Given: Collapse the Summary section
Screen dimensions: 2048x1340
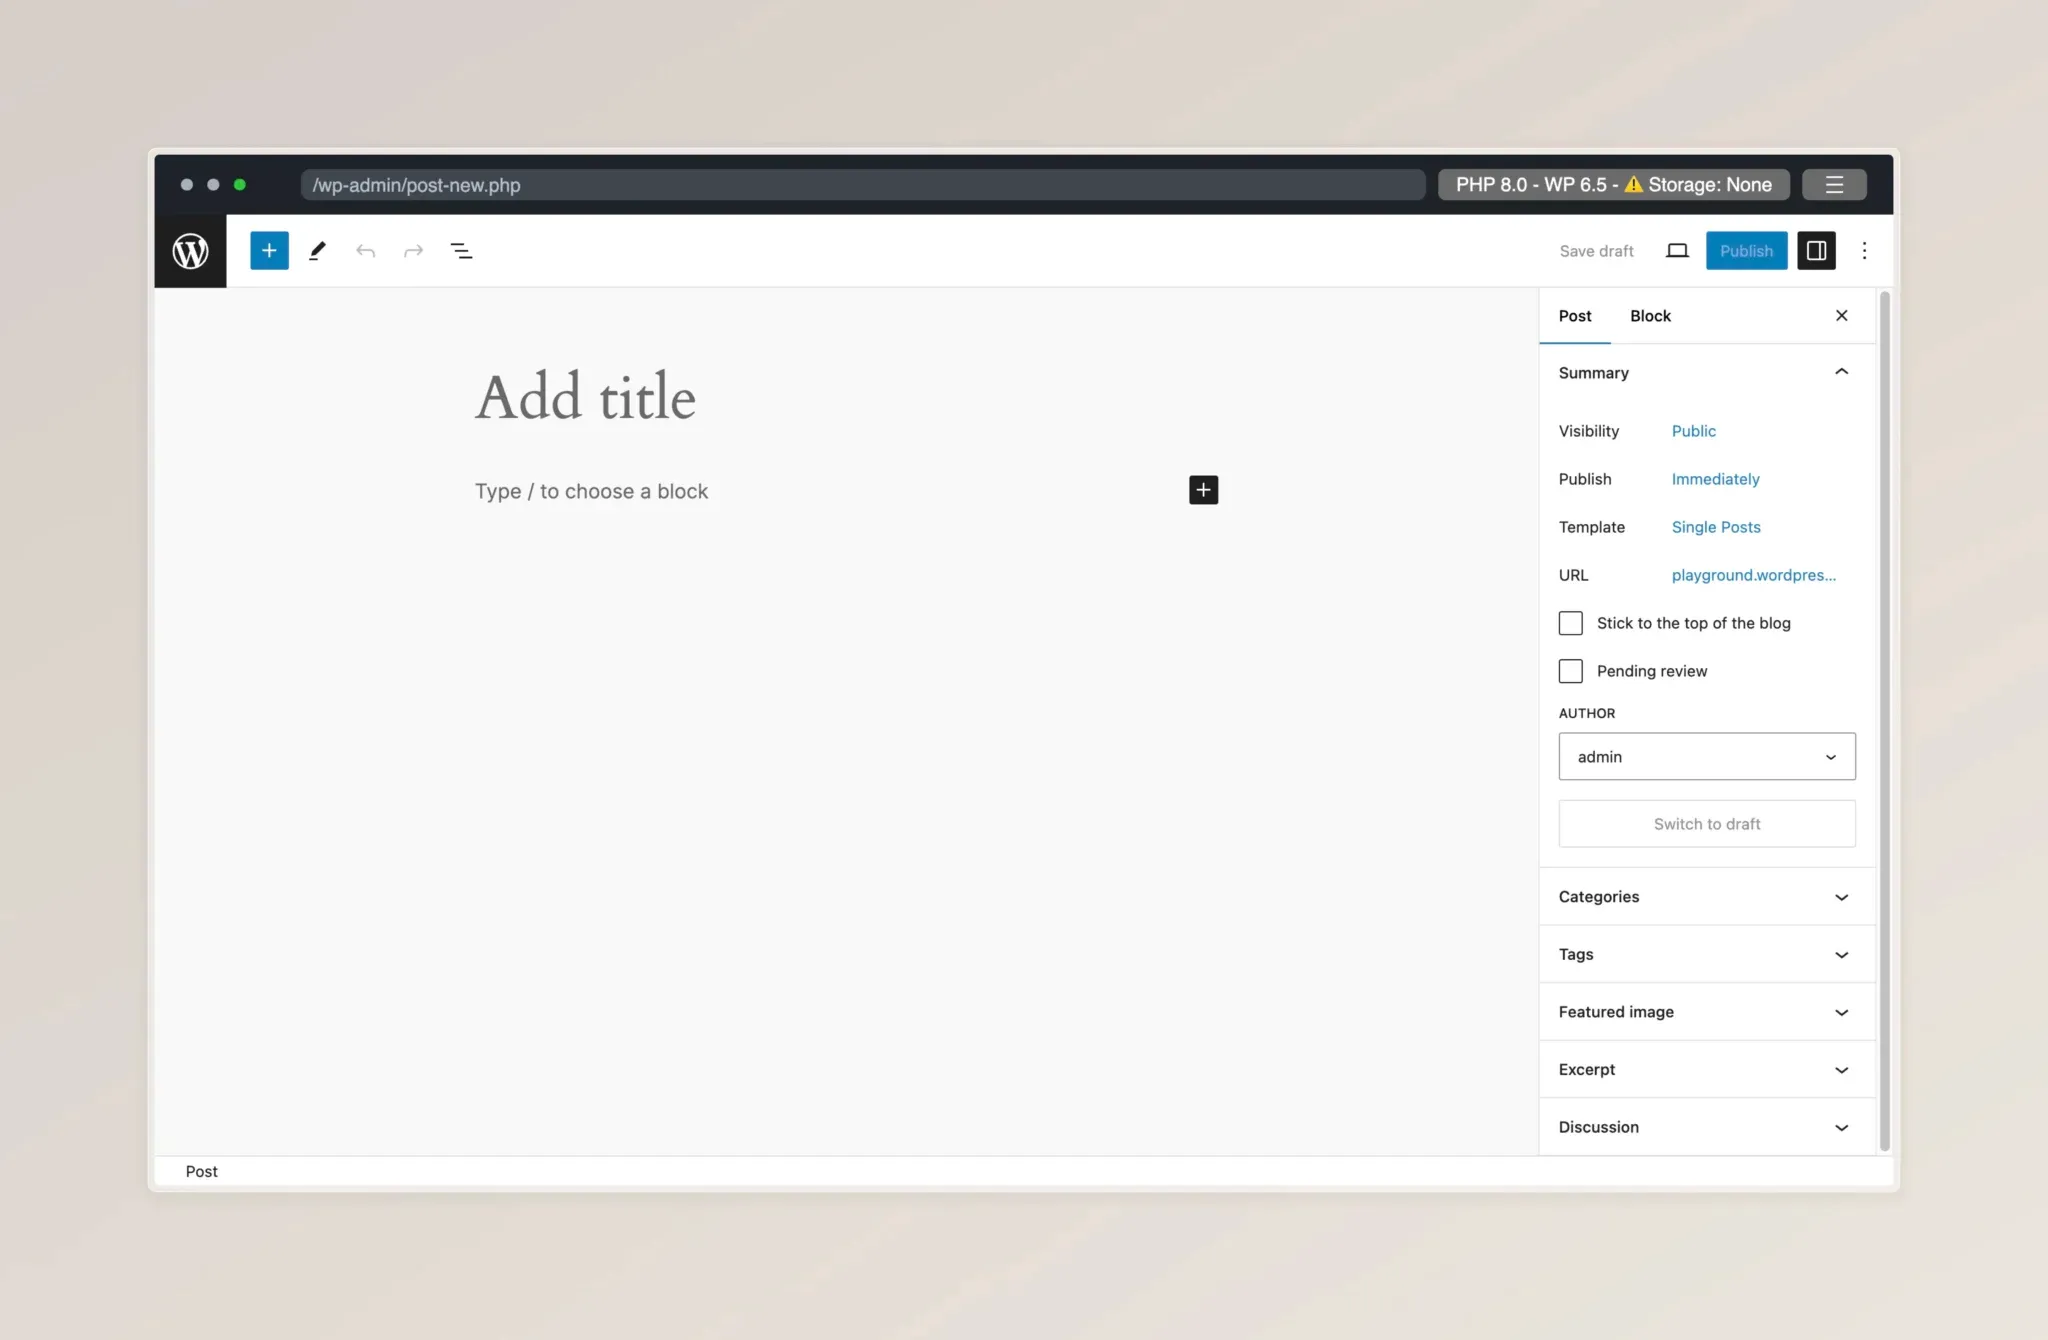Looking at the screenshot, I should (1841, 372).
